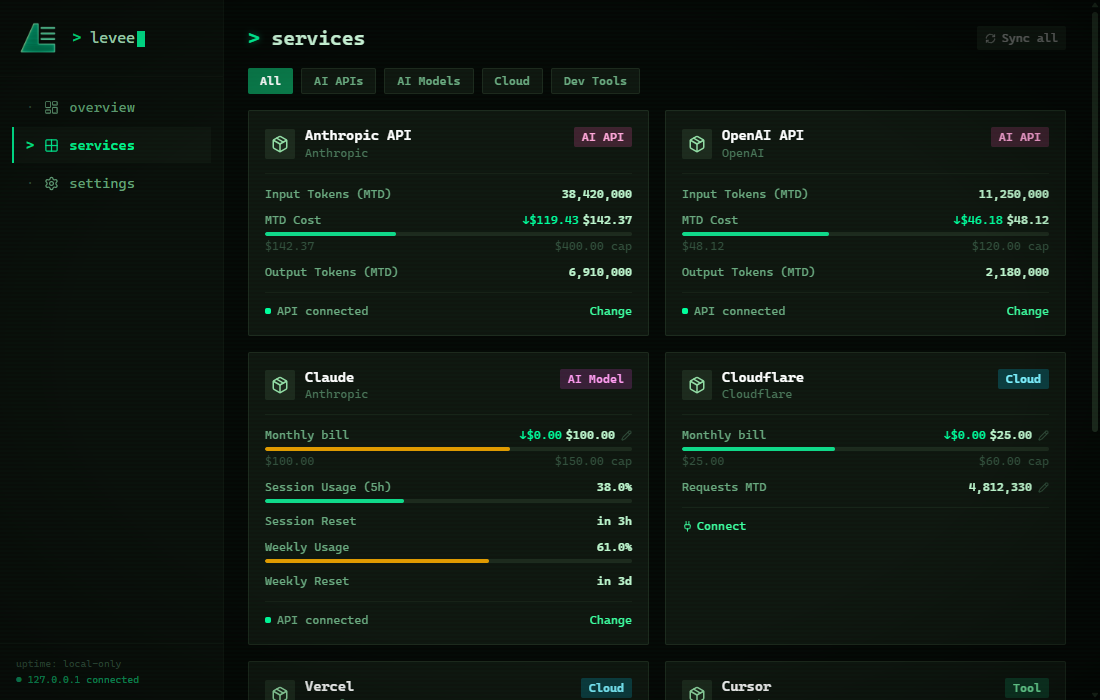The image size is (1100, 700).
Task: Click the Cloudflare card cube icon
Action: (697, 385)
